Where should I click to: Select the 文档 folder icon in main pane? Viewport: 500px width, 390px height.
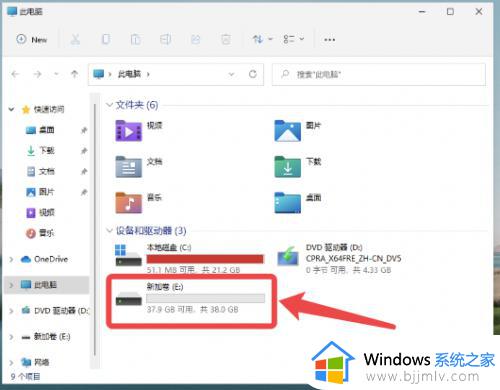129,167
